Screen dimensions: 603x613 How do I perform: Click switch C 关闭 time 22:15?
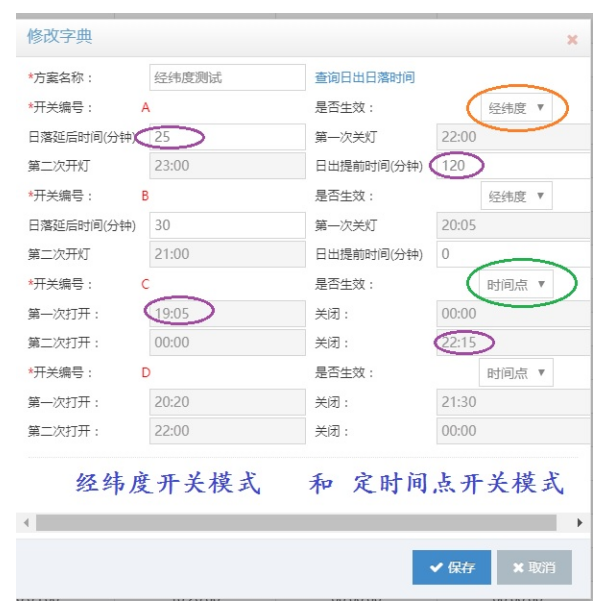tap(510, 343)
